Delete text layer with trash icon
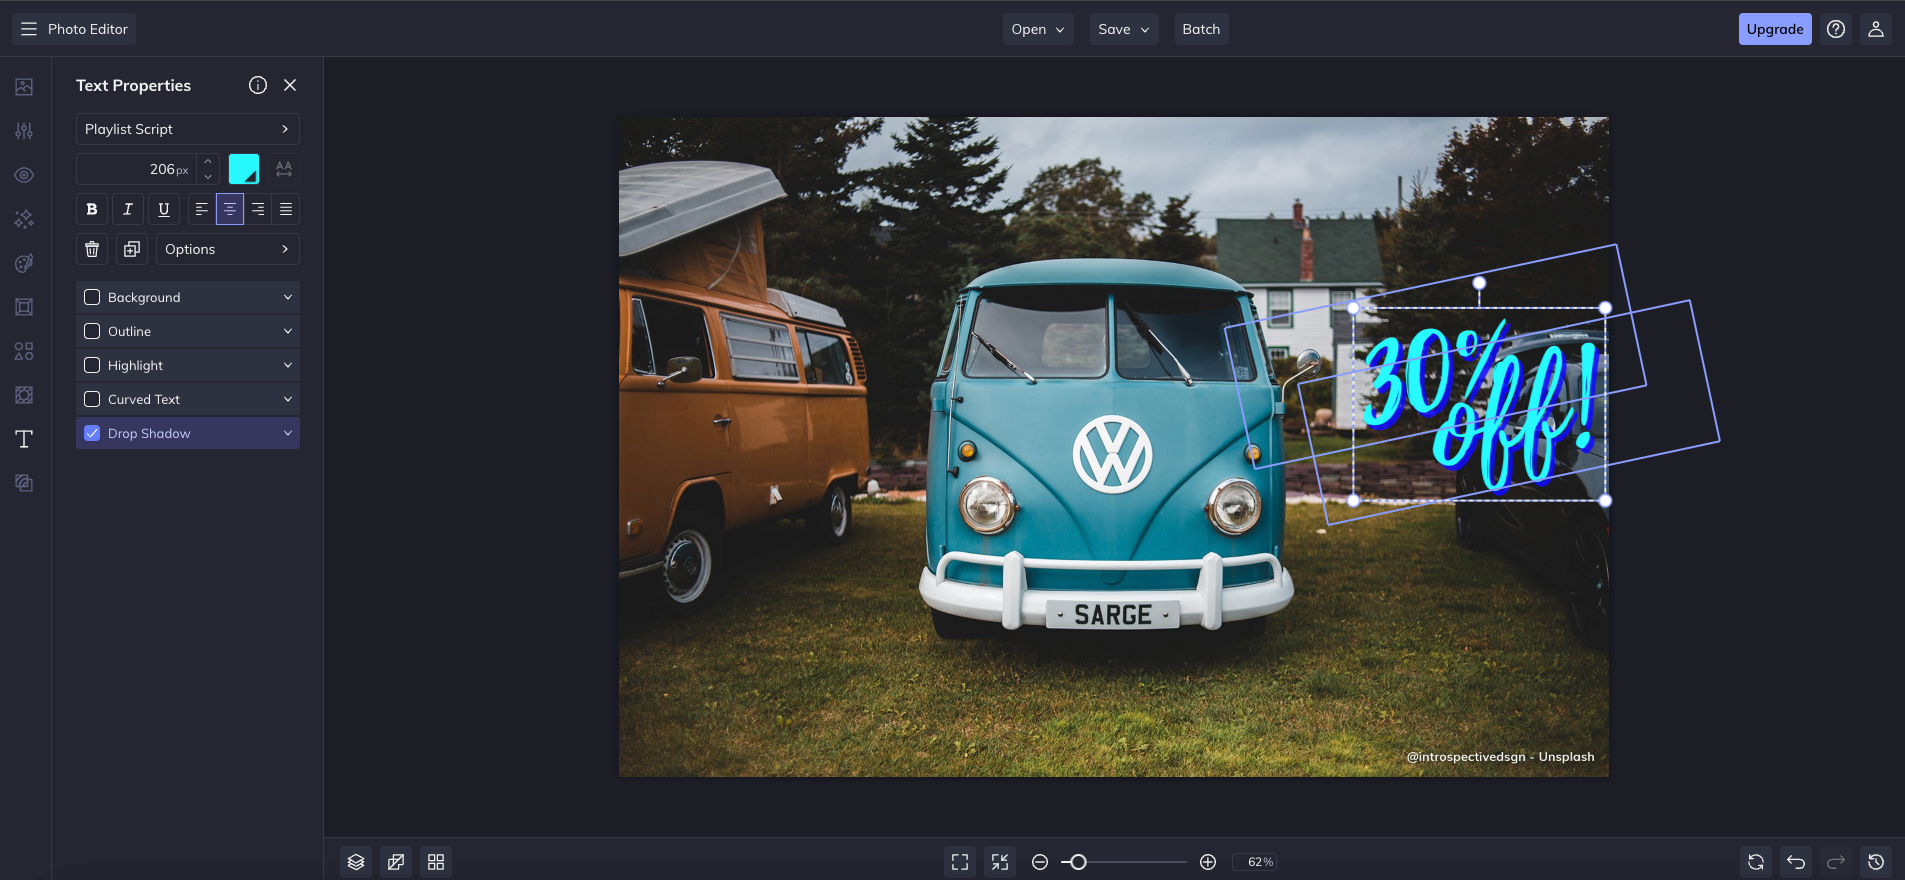1905x880 pixels. (92, 249)
